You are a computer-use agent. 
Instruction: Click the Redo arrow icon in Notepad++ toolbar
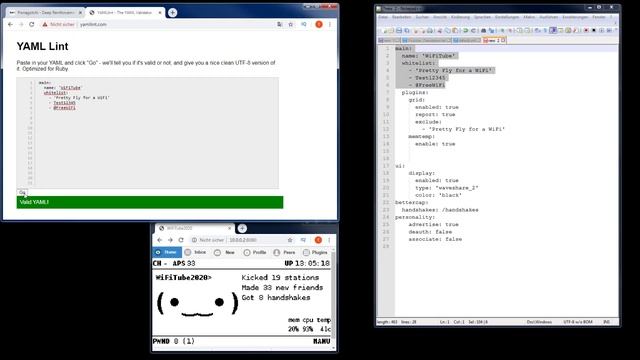(x=473, y=31)
